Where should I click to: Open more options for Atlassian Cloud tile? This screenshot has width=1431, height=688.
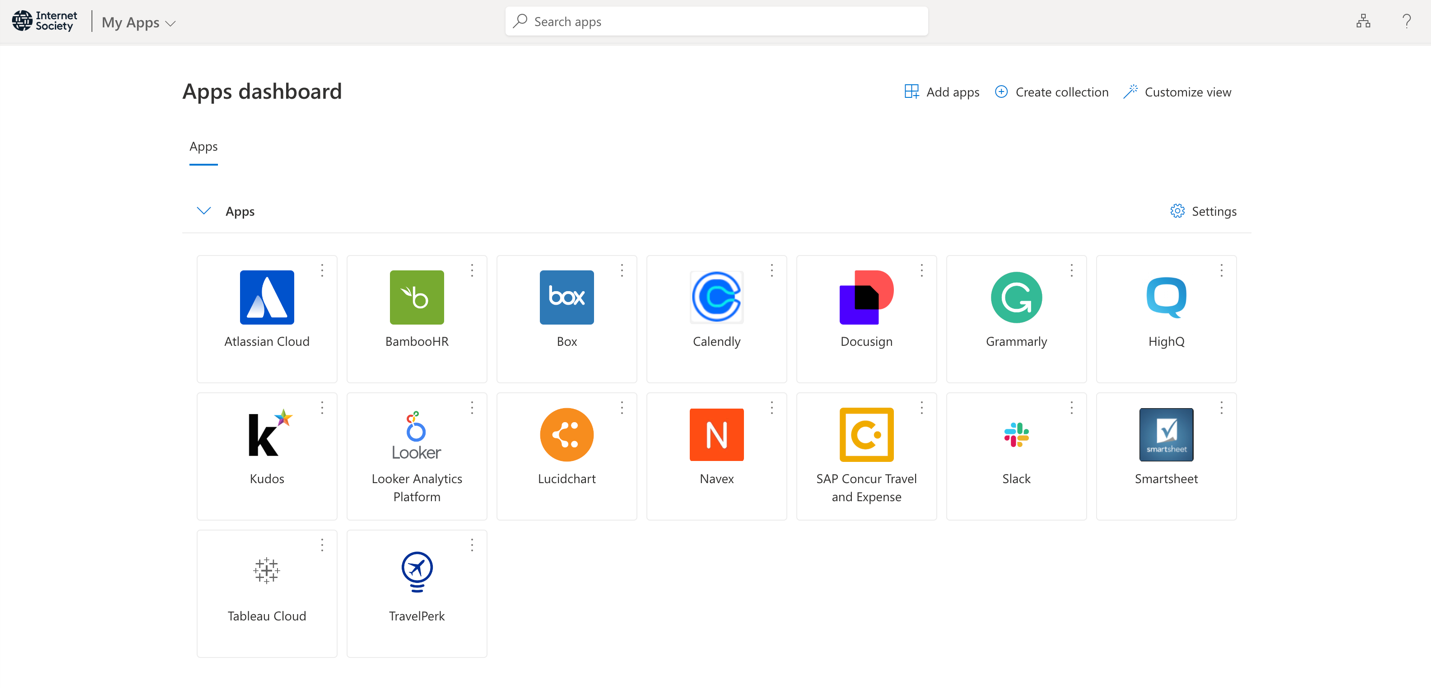(x=322, y=270)
